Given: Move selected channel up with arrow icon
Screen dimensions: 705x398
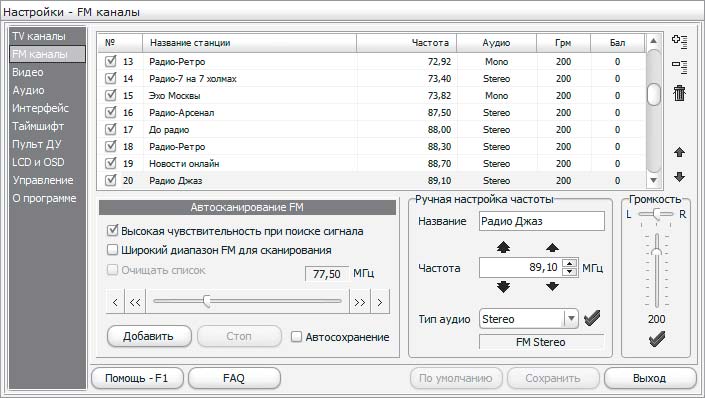Looking at the screenshot, I should click(x=679, y=152).
